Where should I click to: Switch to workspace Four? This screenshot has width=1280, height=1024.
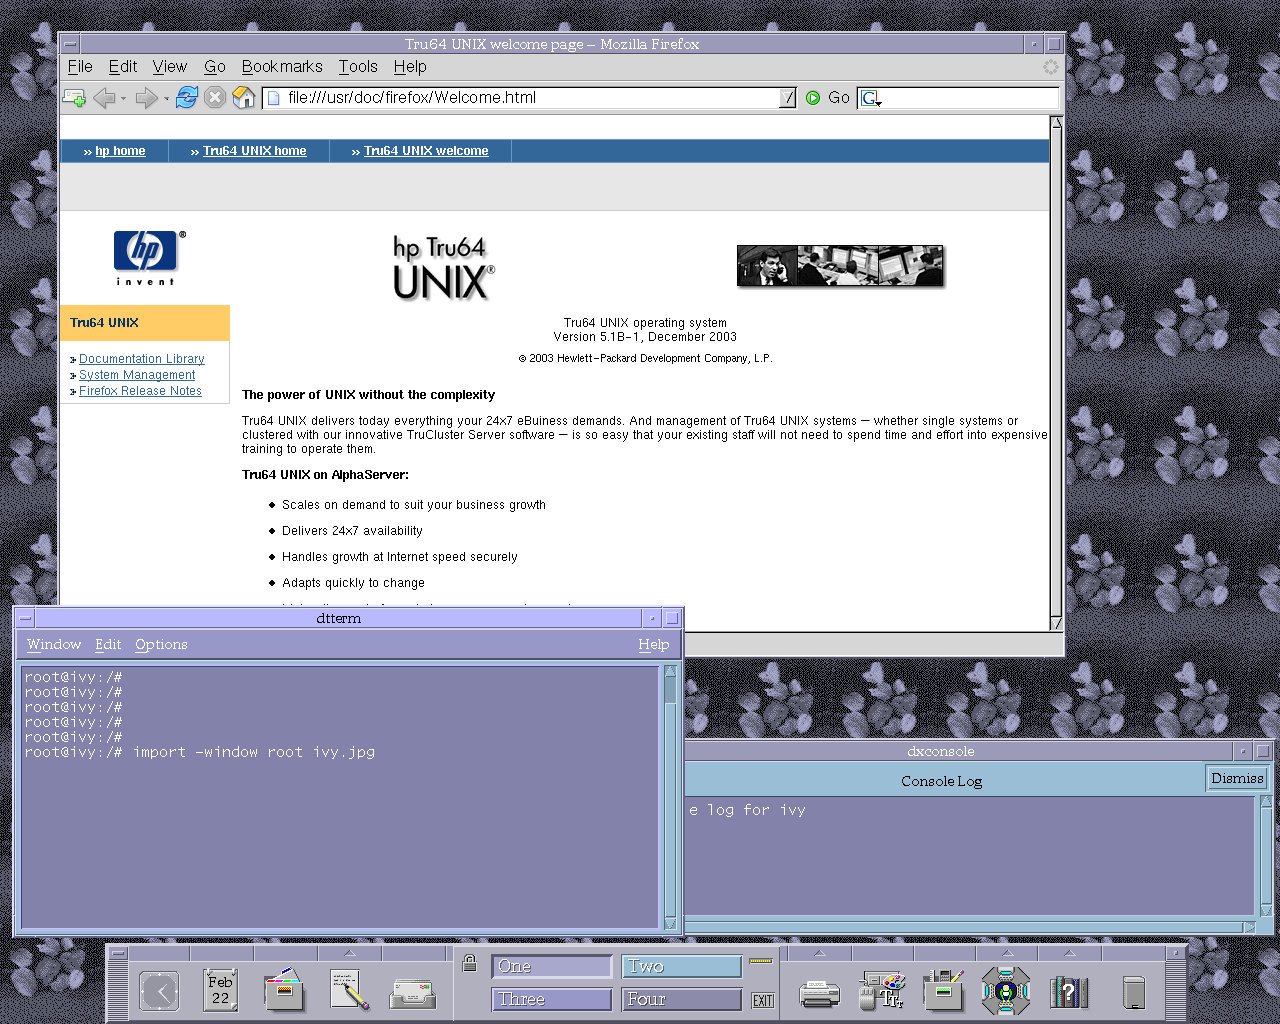[682, 999]
